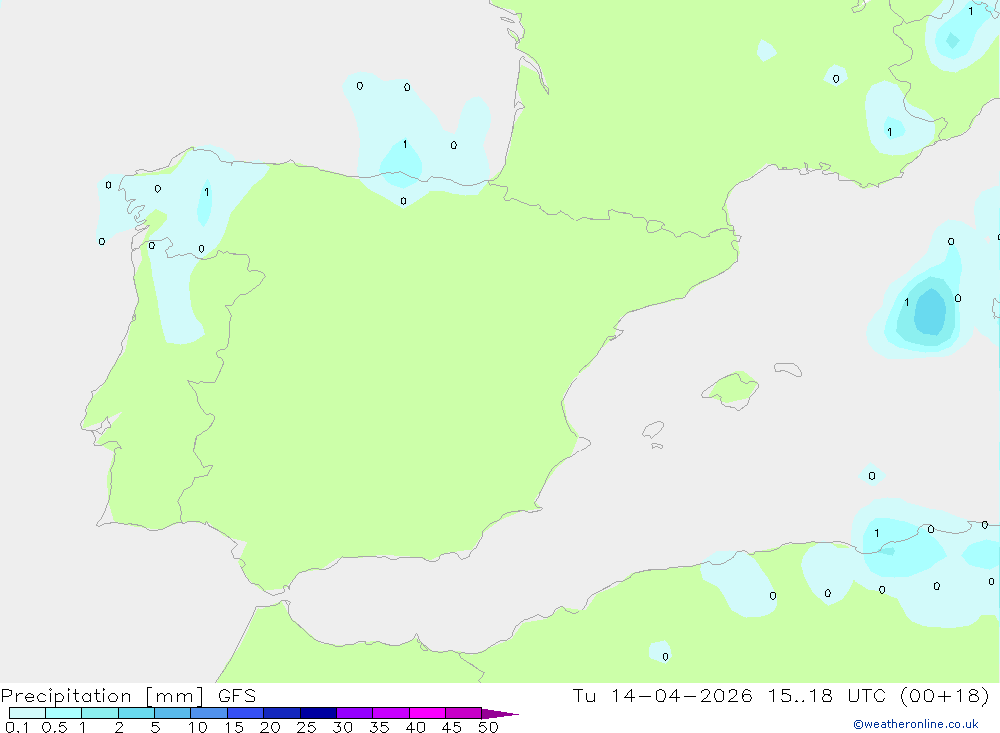
Task: Click the dark navy 25–30 mm swatch
Action: click(318, 713)
